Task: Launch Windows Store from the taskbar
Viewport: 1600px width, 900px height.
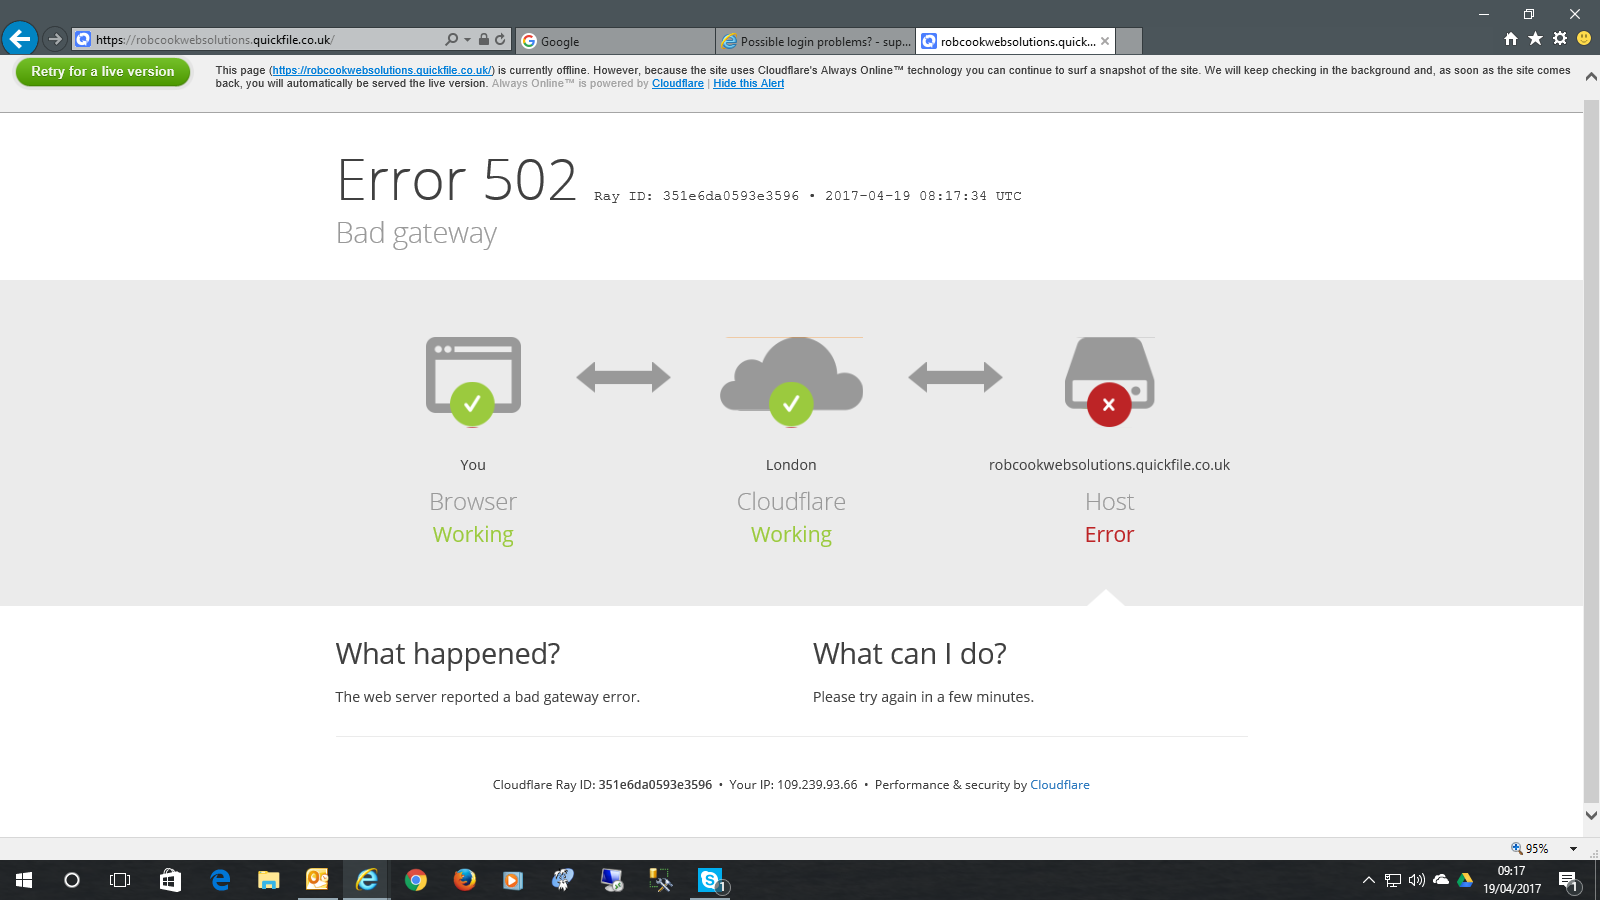Action: coord(170,880)
